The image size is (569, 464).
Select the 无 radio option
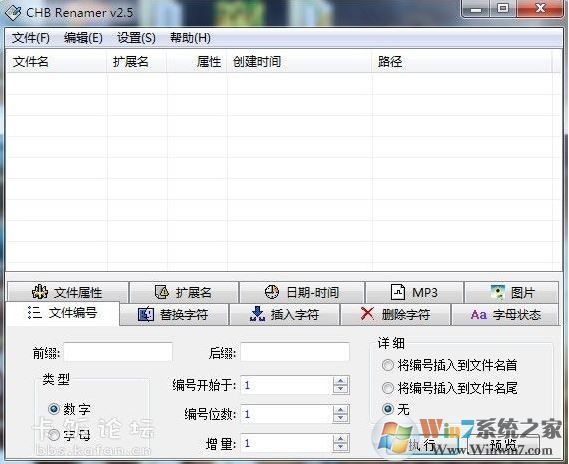pyautogui.click(x=388, y=409)
